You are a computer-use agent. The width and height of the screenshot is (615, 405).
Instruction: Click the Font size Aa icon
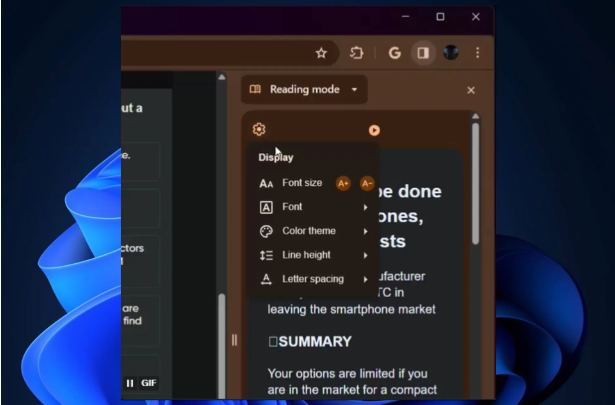[x=266, y=183]
